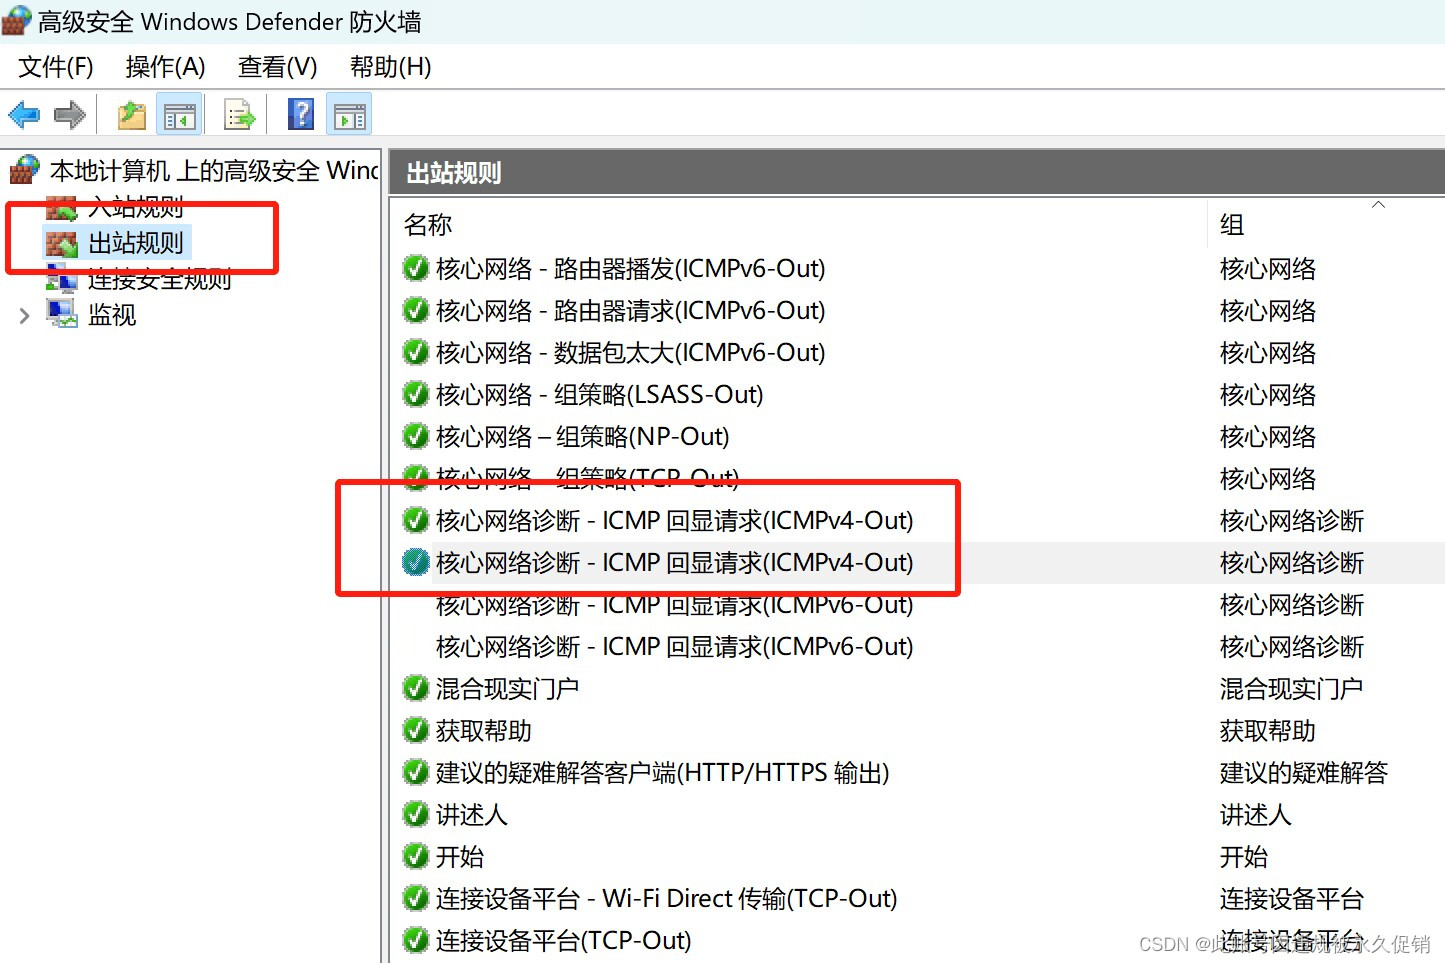1445x963 pixels.
Task: Click green check icon beside 混合现实门户 rule
Action: point(416,688)
